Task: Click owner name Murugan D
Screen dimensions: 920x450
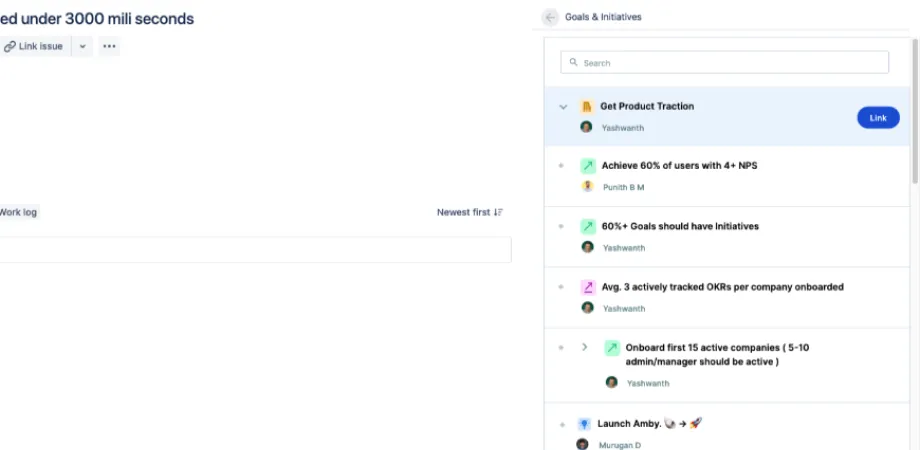Action: click(x=620, y=445)
